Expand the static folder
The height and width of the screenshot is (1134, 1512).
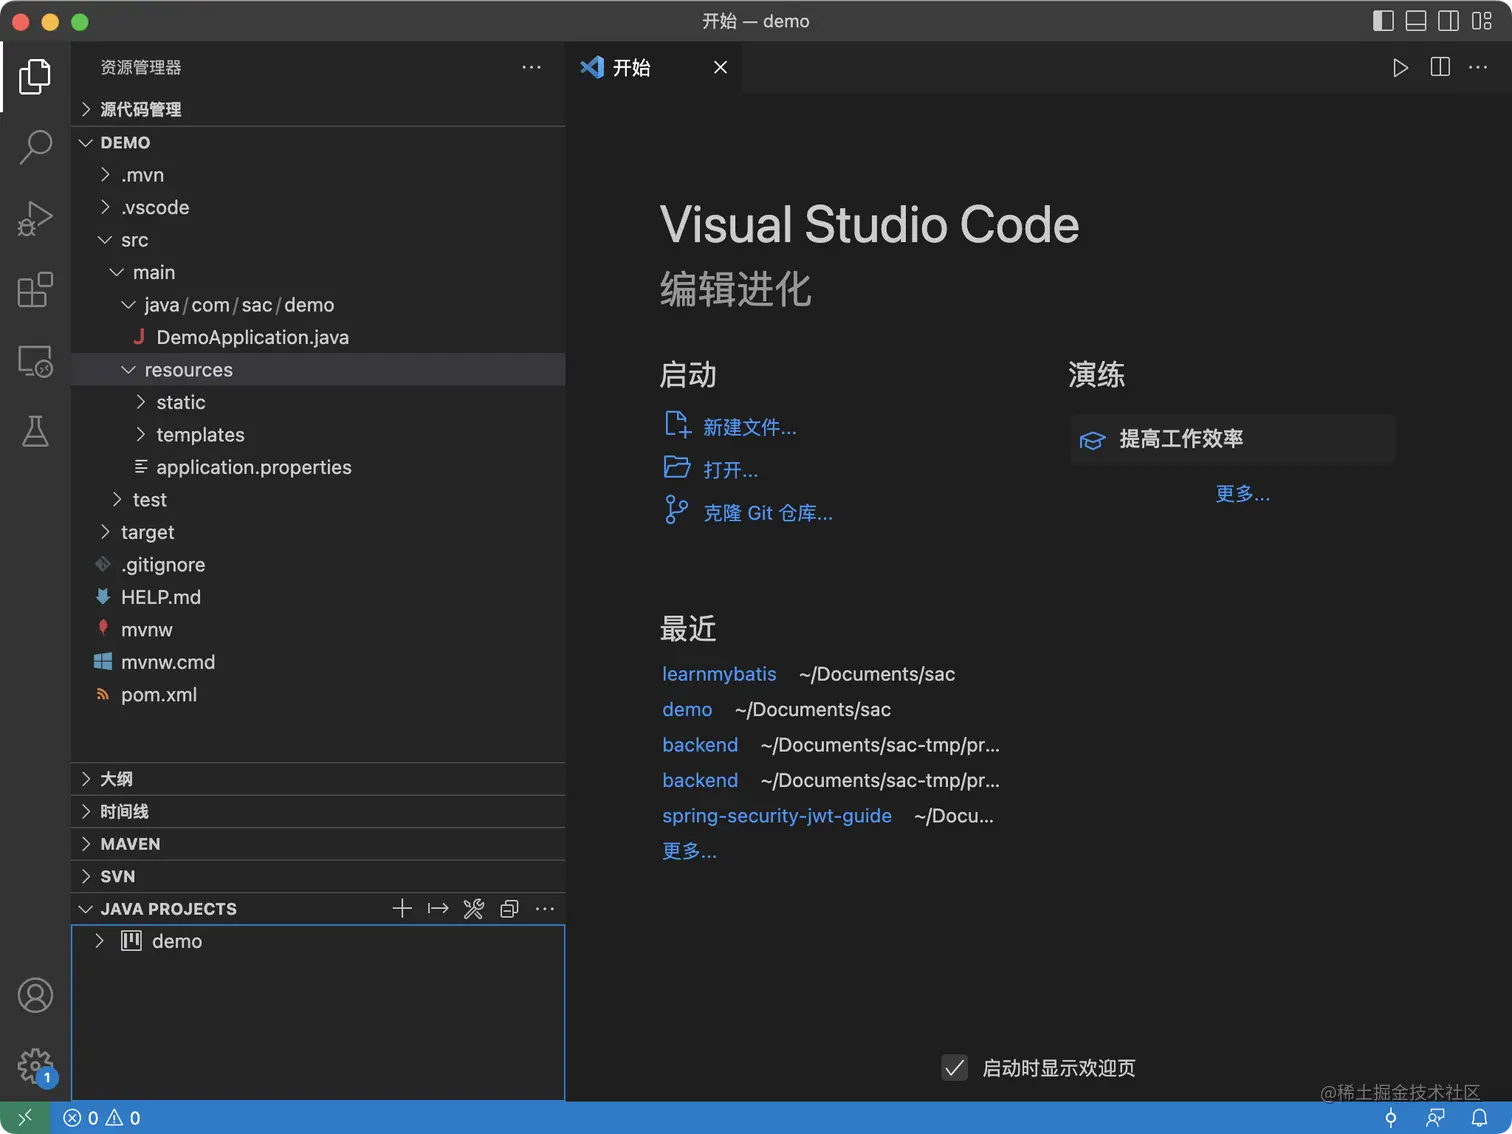coord(318,402)
